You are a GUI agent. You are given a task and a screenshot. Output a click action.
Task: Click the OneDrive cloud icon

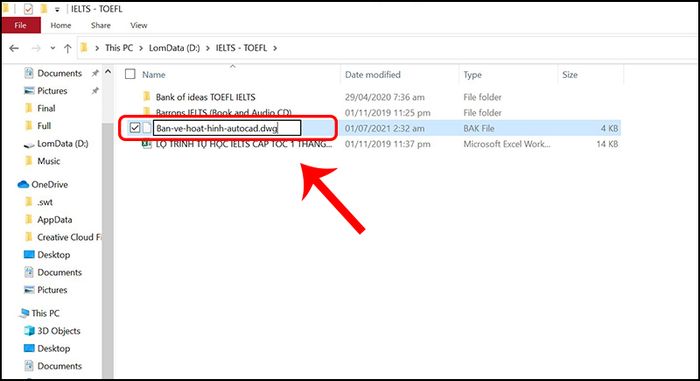coord(23,184)
